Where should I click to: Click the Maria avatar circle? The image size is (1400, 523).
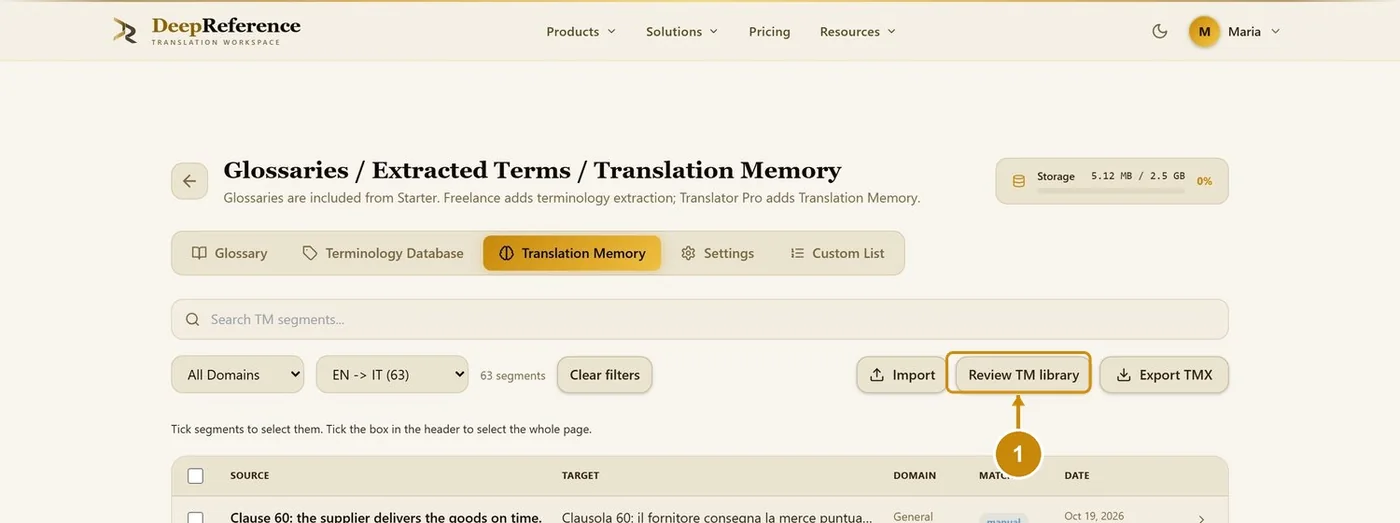point(1204,31)
